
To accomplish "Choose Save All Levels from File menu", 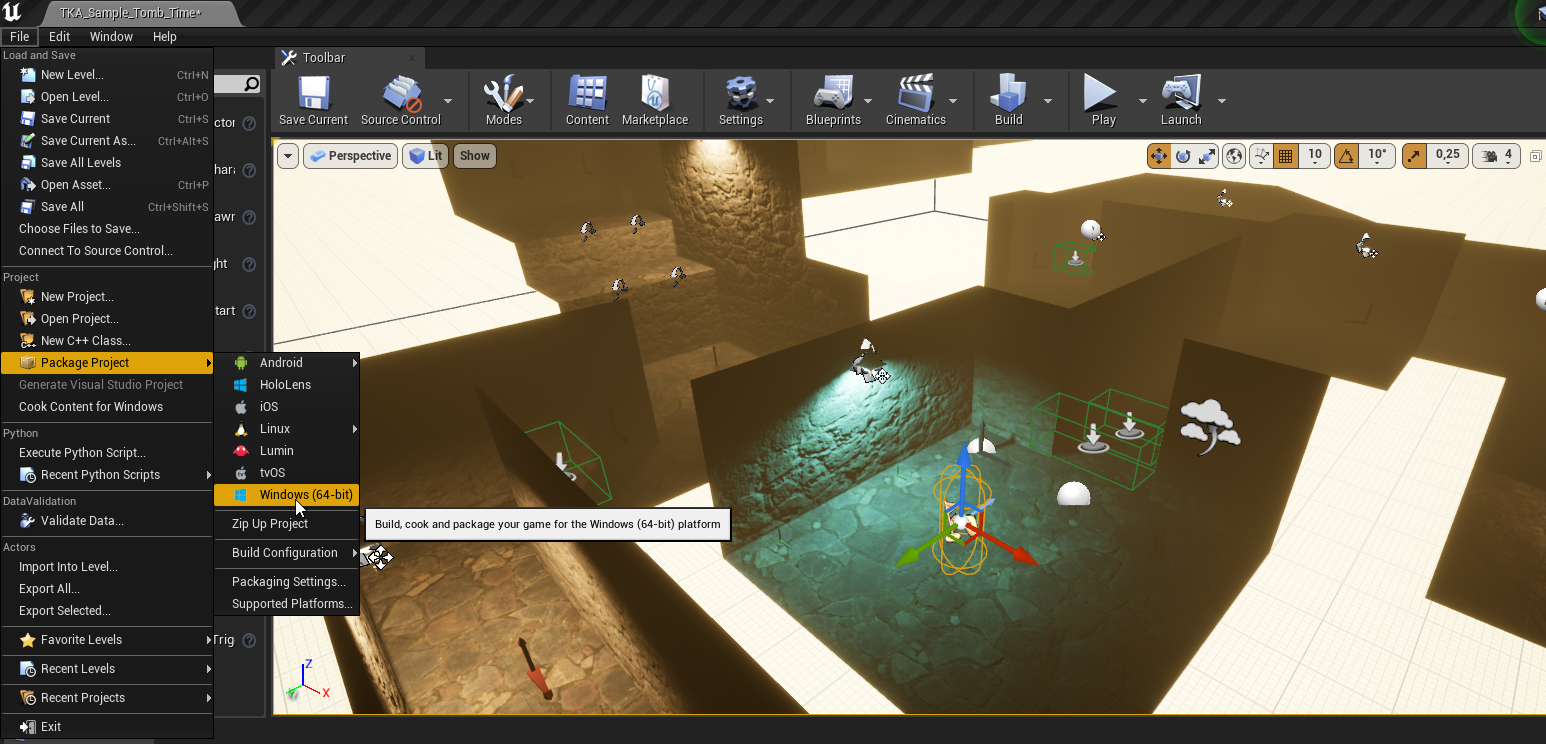I will pos(107,163).
